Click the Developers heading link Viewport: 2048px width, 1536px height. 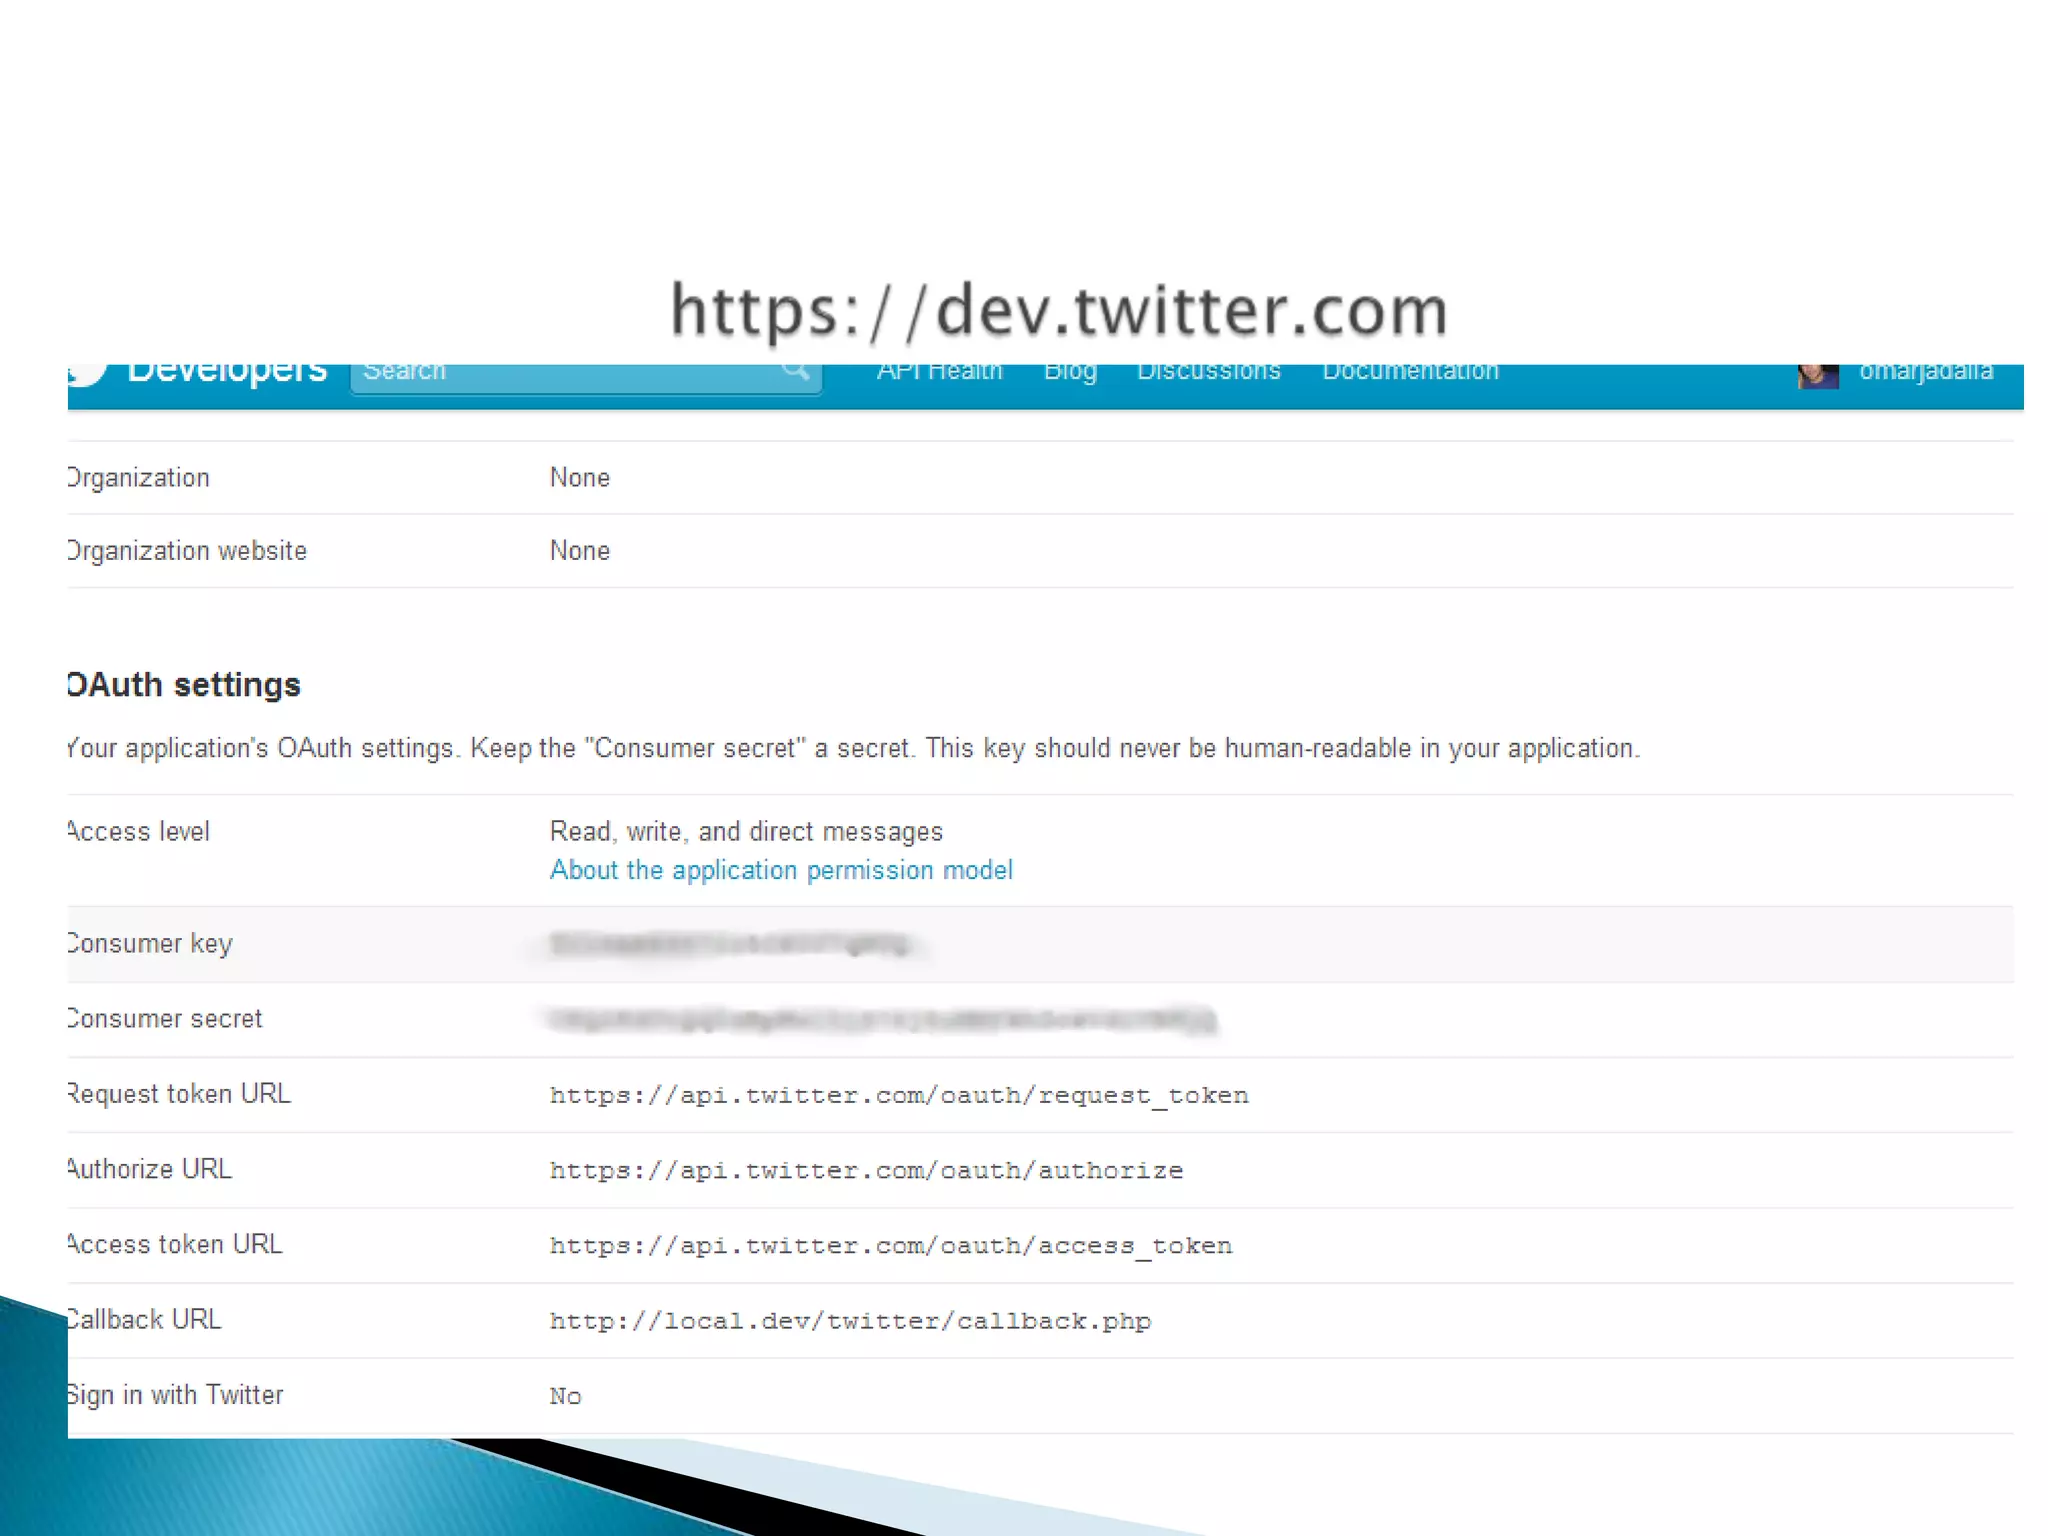pyautogui.click(x=227, y=372)
